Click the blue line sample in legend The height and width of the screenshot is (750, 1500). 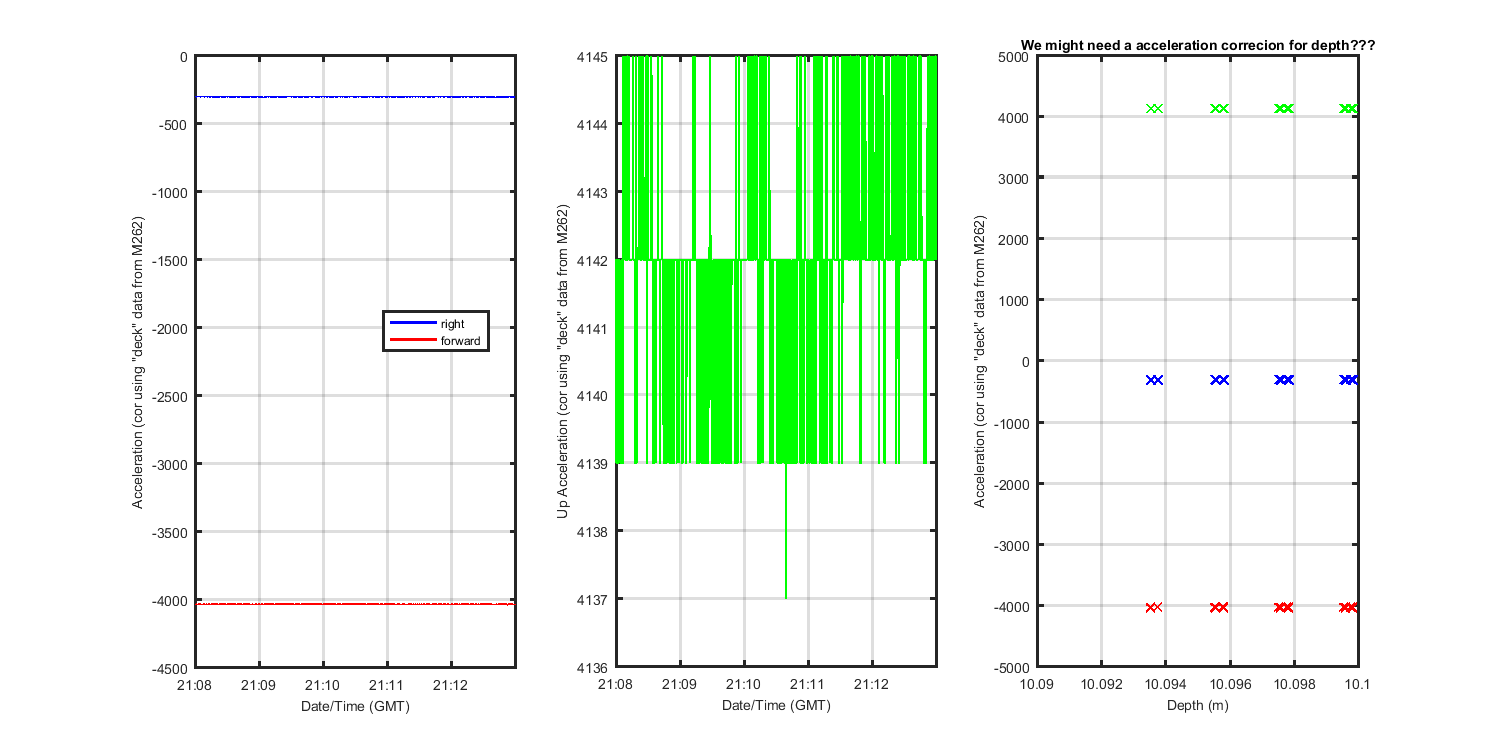coord(413,323)
